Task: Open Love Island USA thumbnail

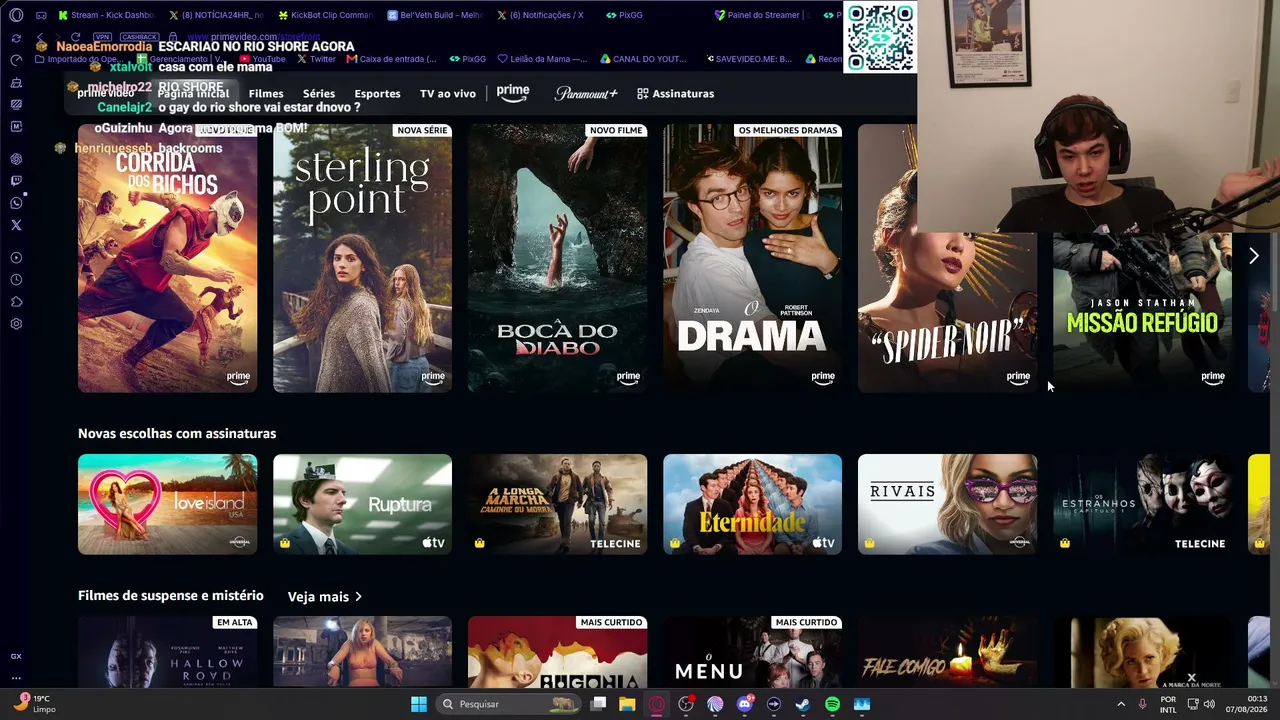Action: click(167, 504)
